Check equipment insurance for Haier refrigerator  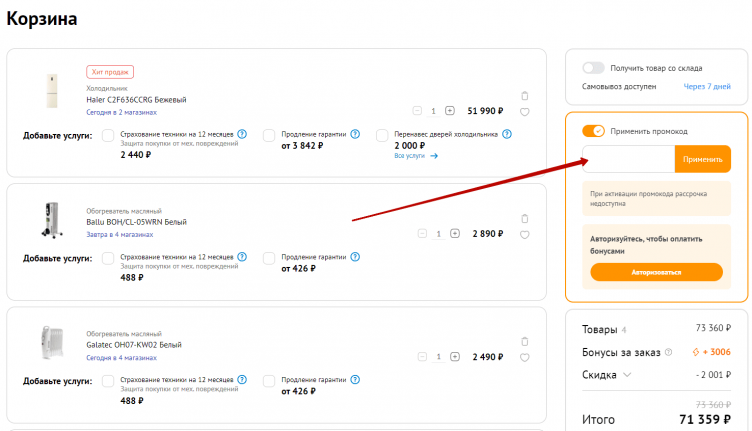click(x=108, y=135)
